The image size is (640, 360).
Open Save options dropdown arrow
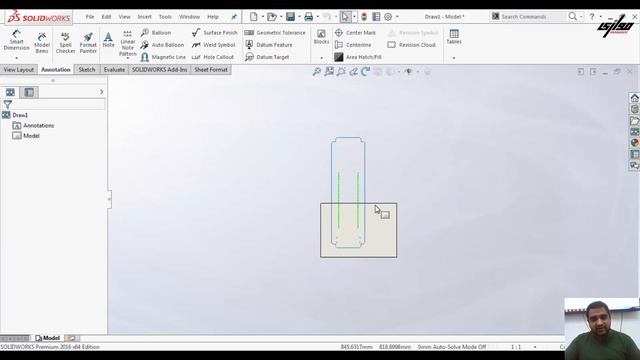point(299,17)
